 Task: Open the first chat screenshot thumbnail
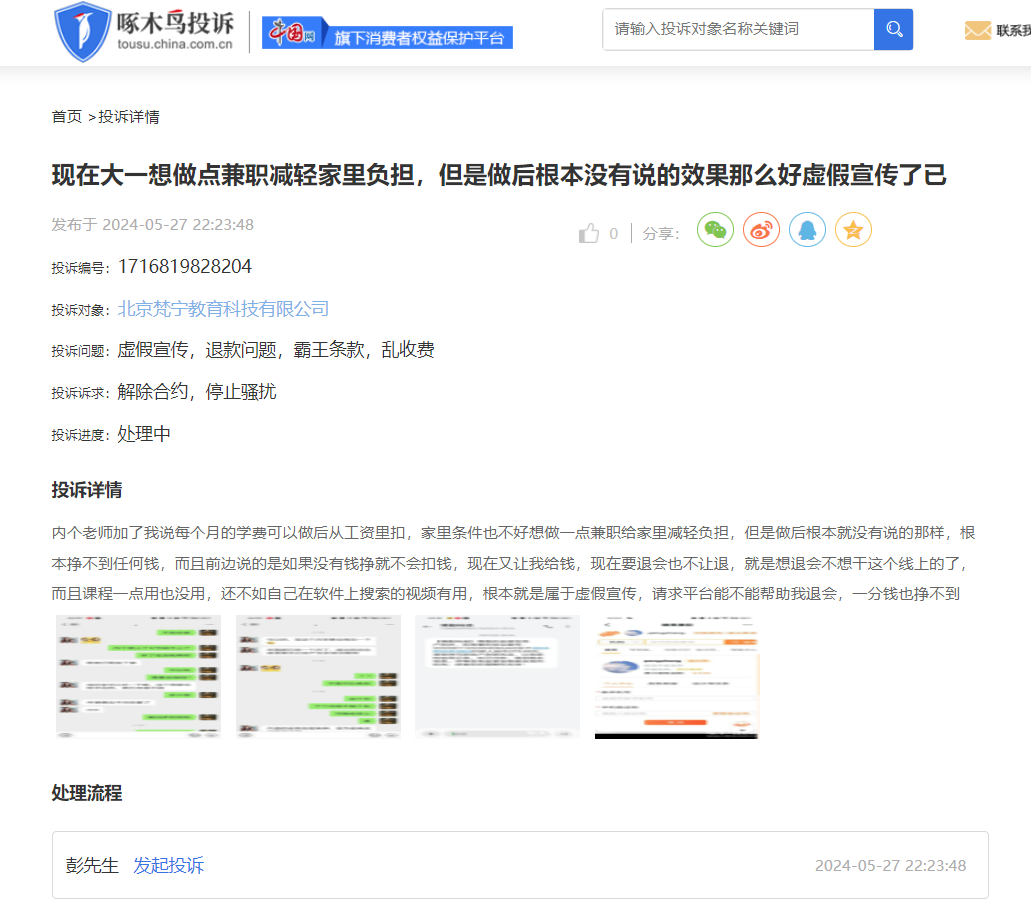138,677
